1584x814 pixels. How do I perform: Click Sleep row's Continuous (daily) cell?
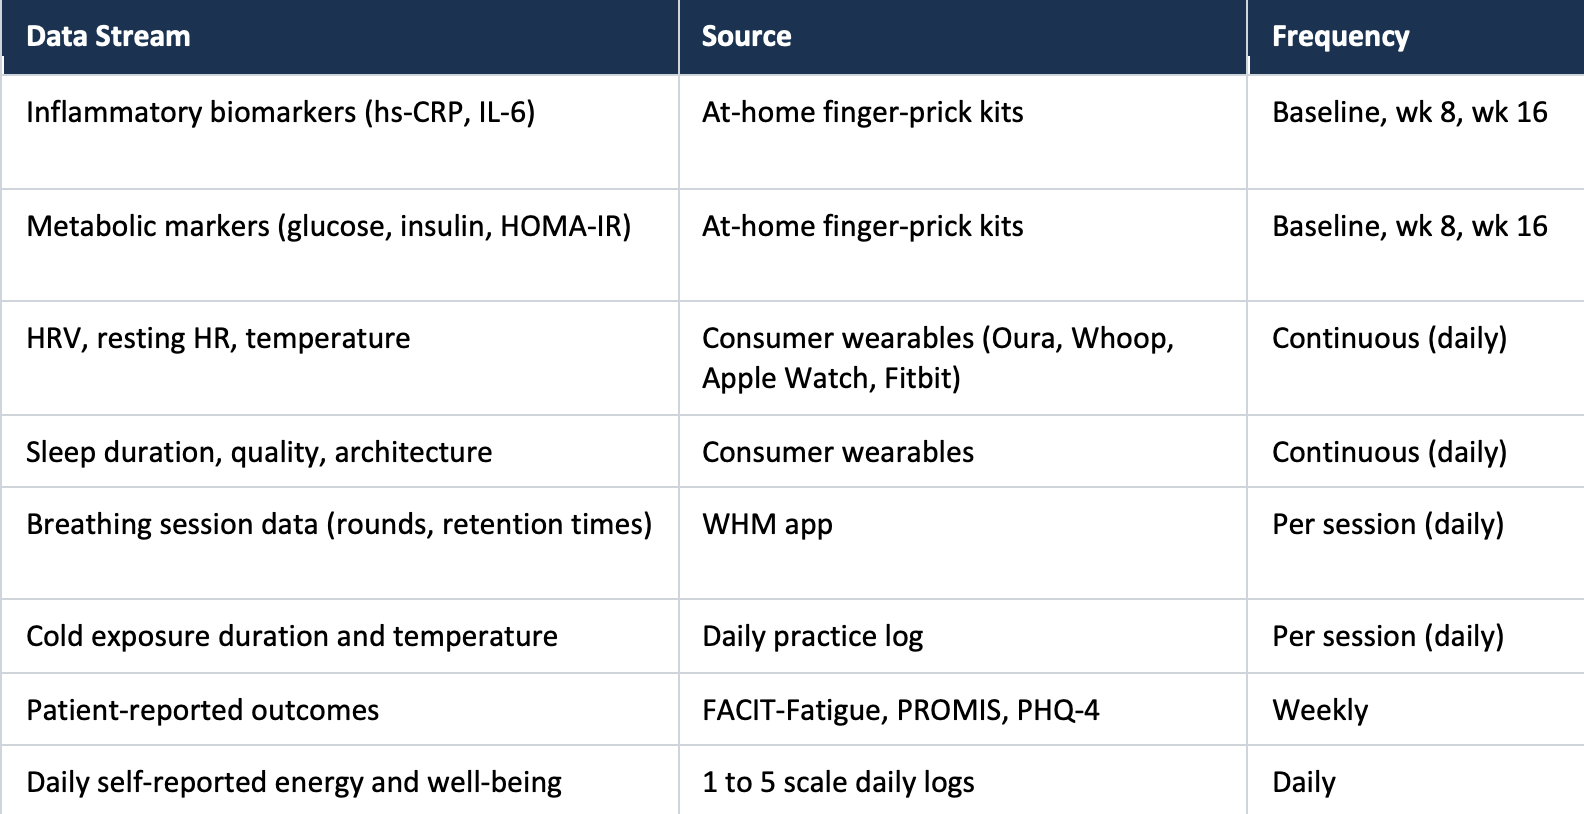(x=1389, y=452)
